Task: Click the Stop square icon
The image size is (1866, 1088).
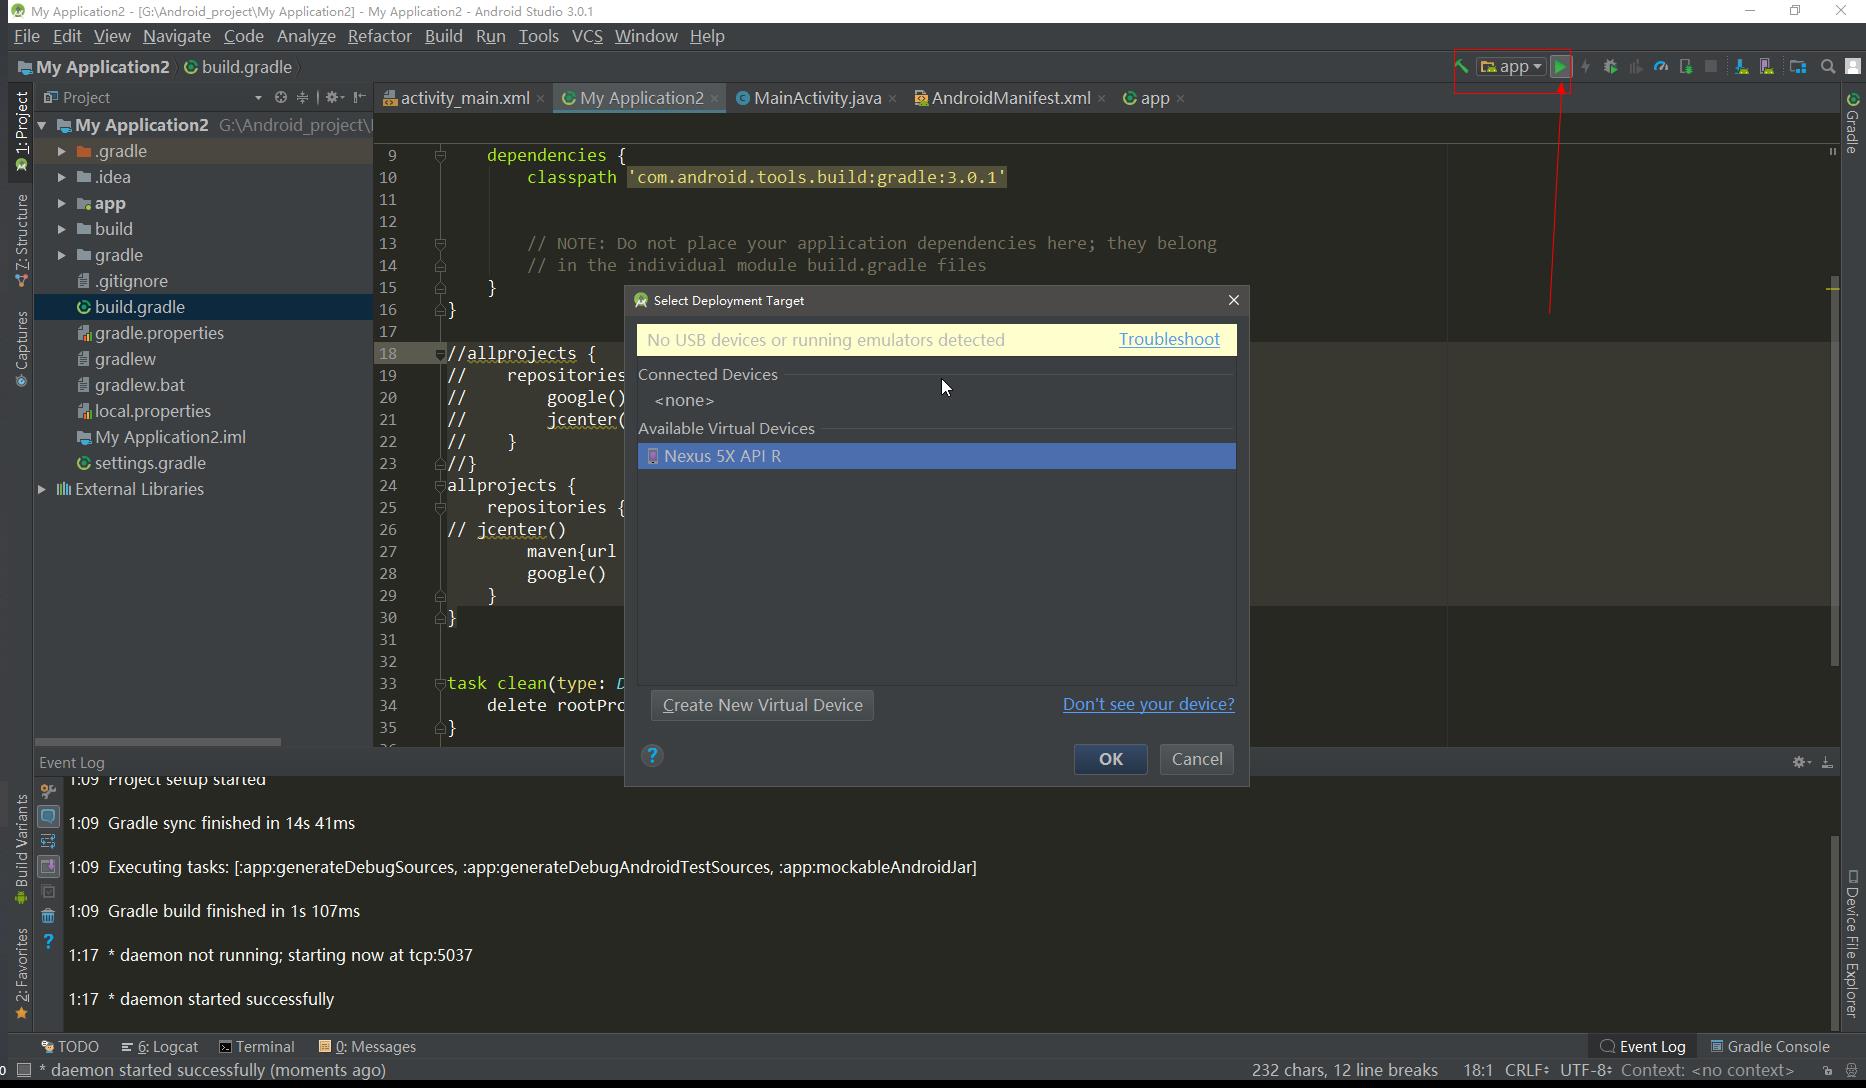Action: [x=1711, y=67]
